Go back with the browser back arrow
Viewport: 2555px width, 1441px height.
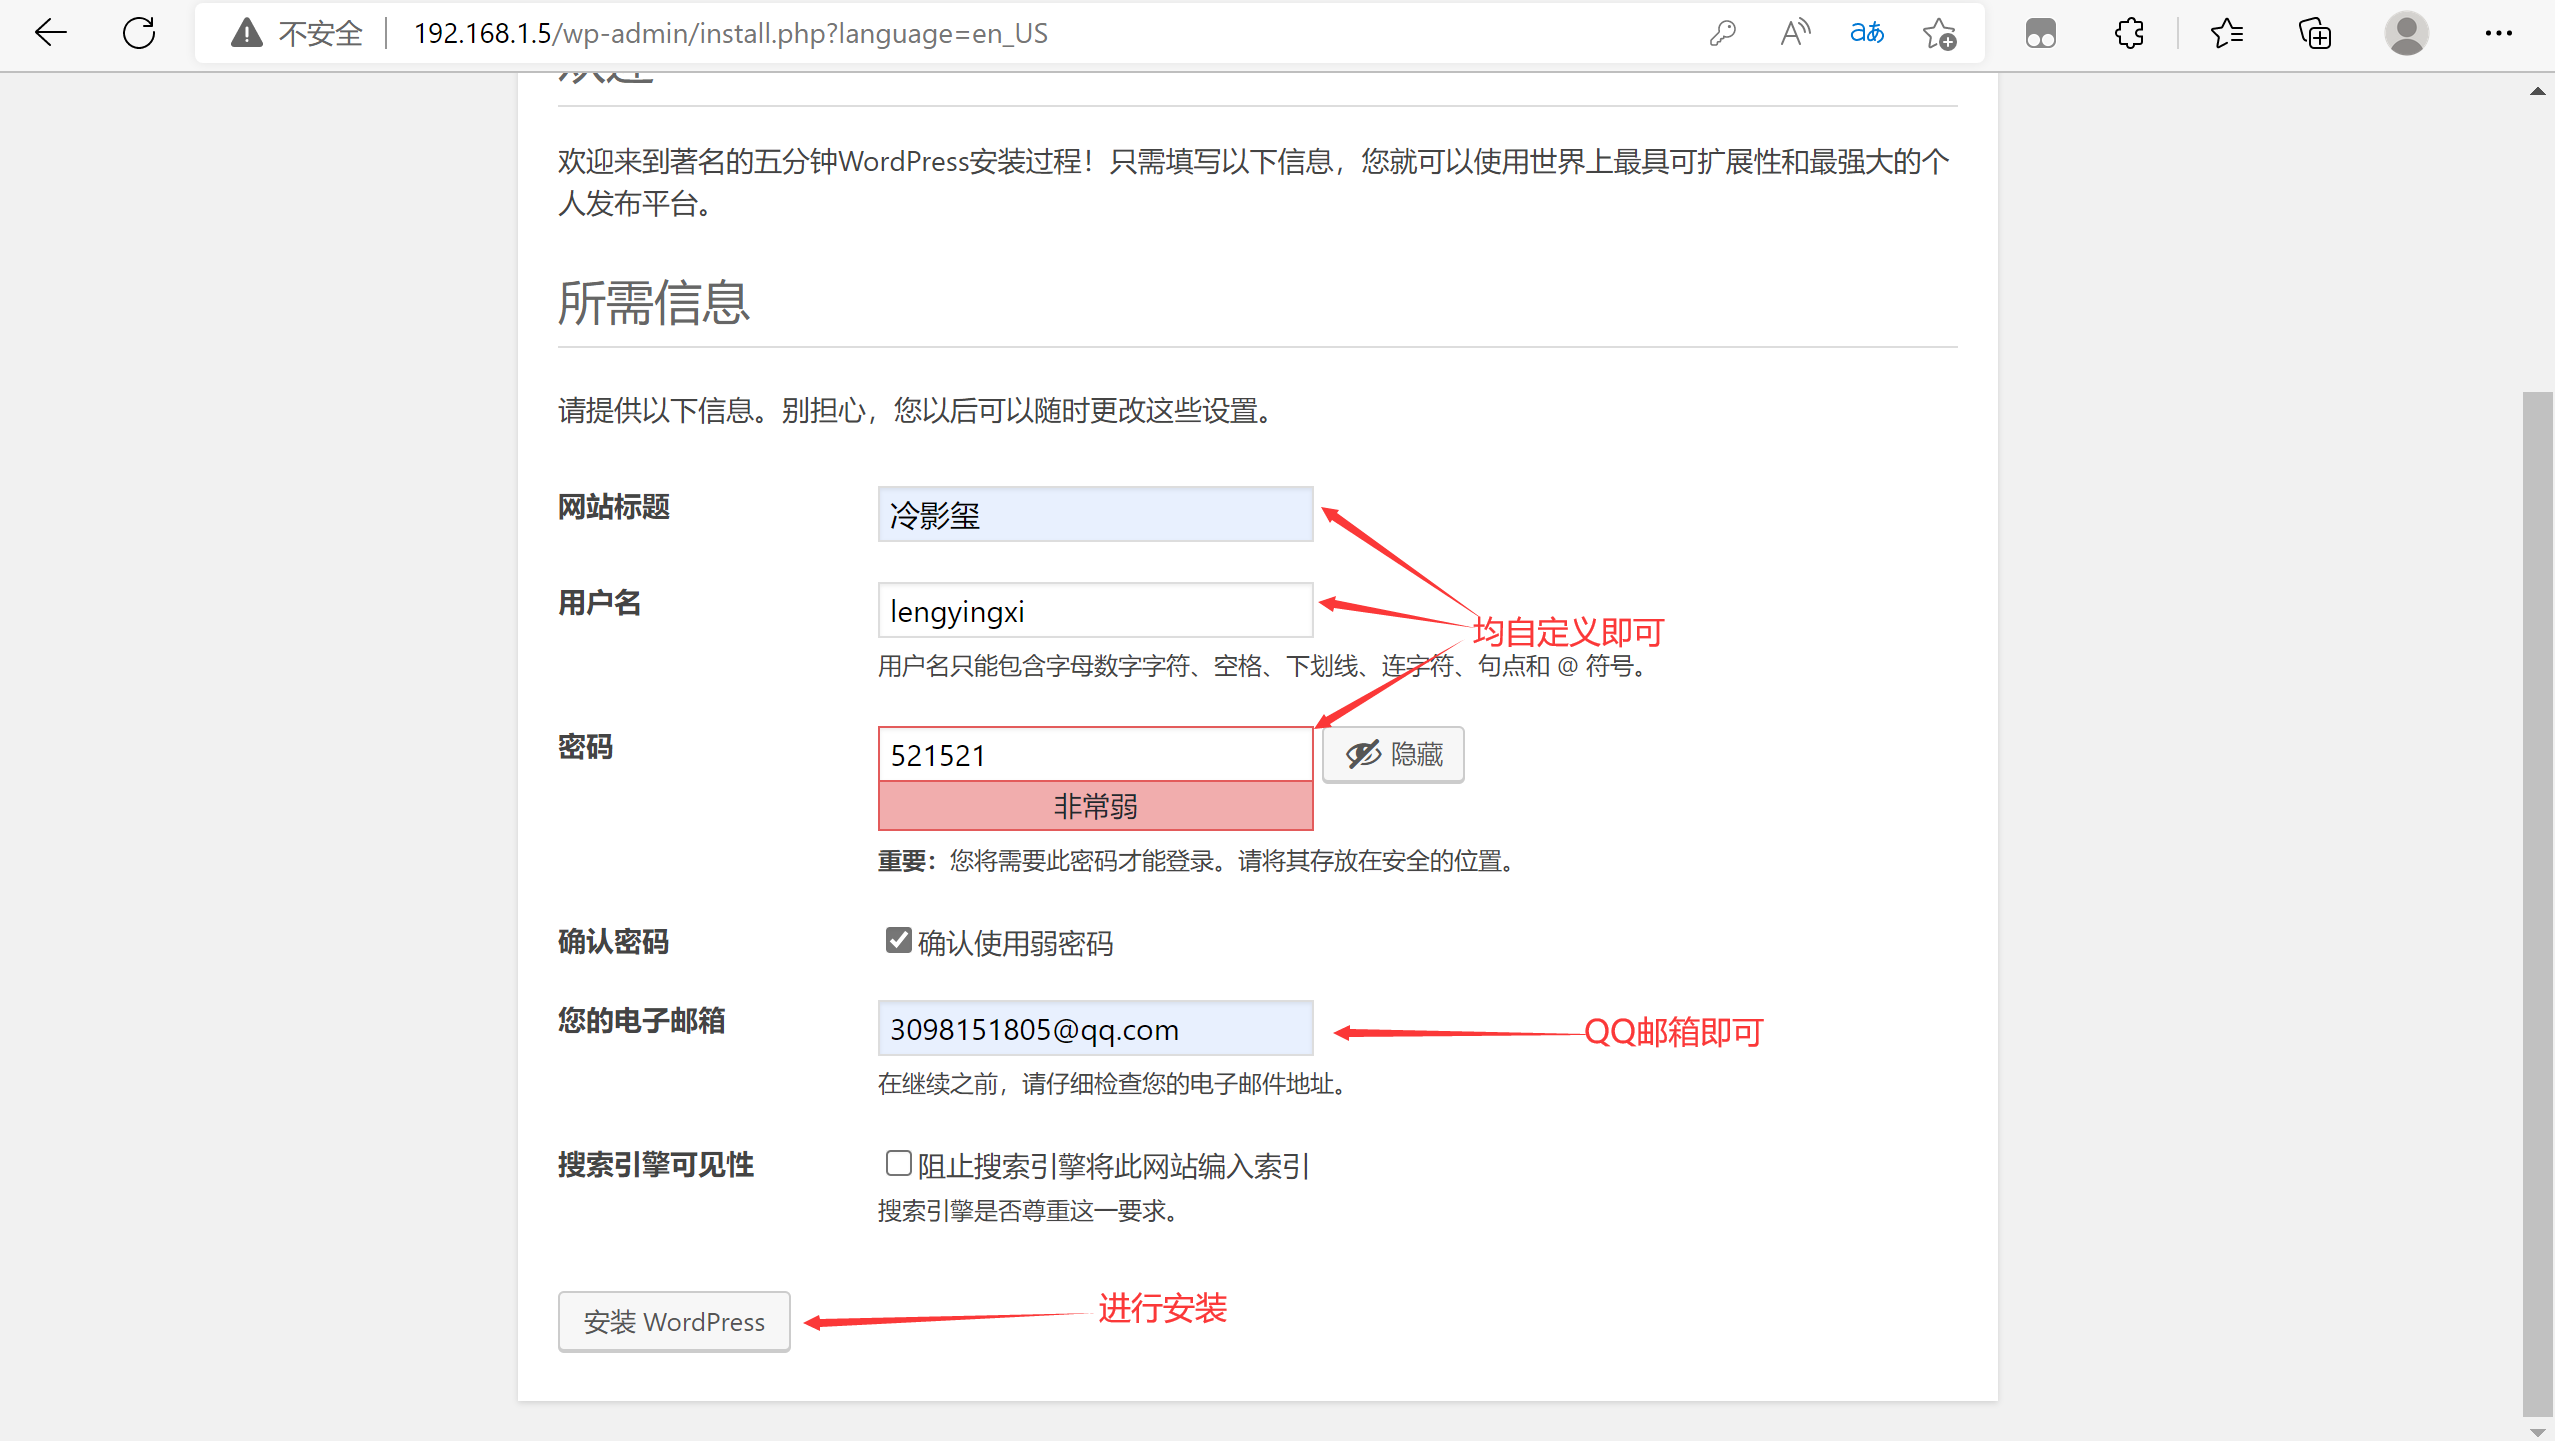pos(50,33)
